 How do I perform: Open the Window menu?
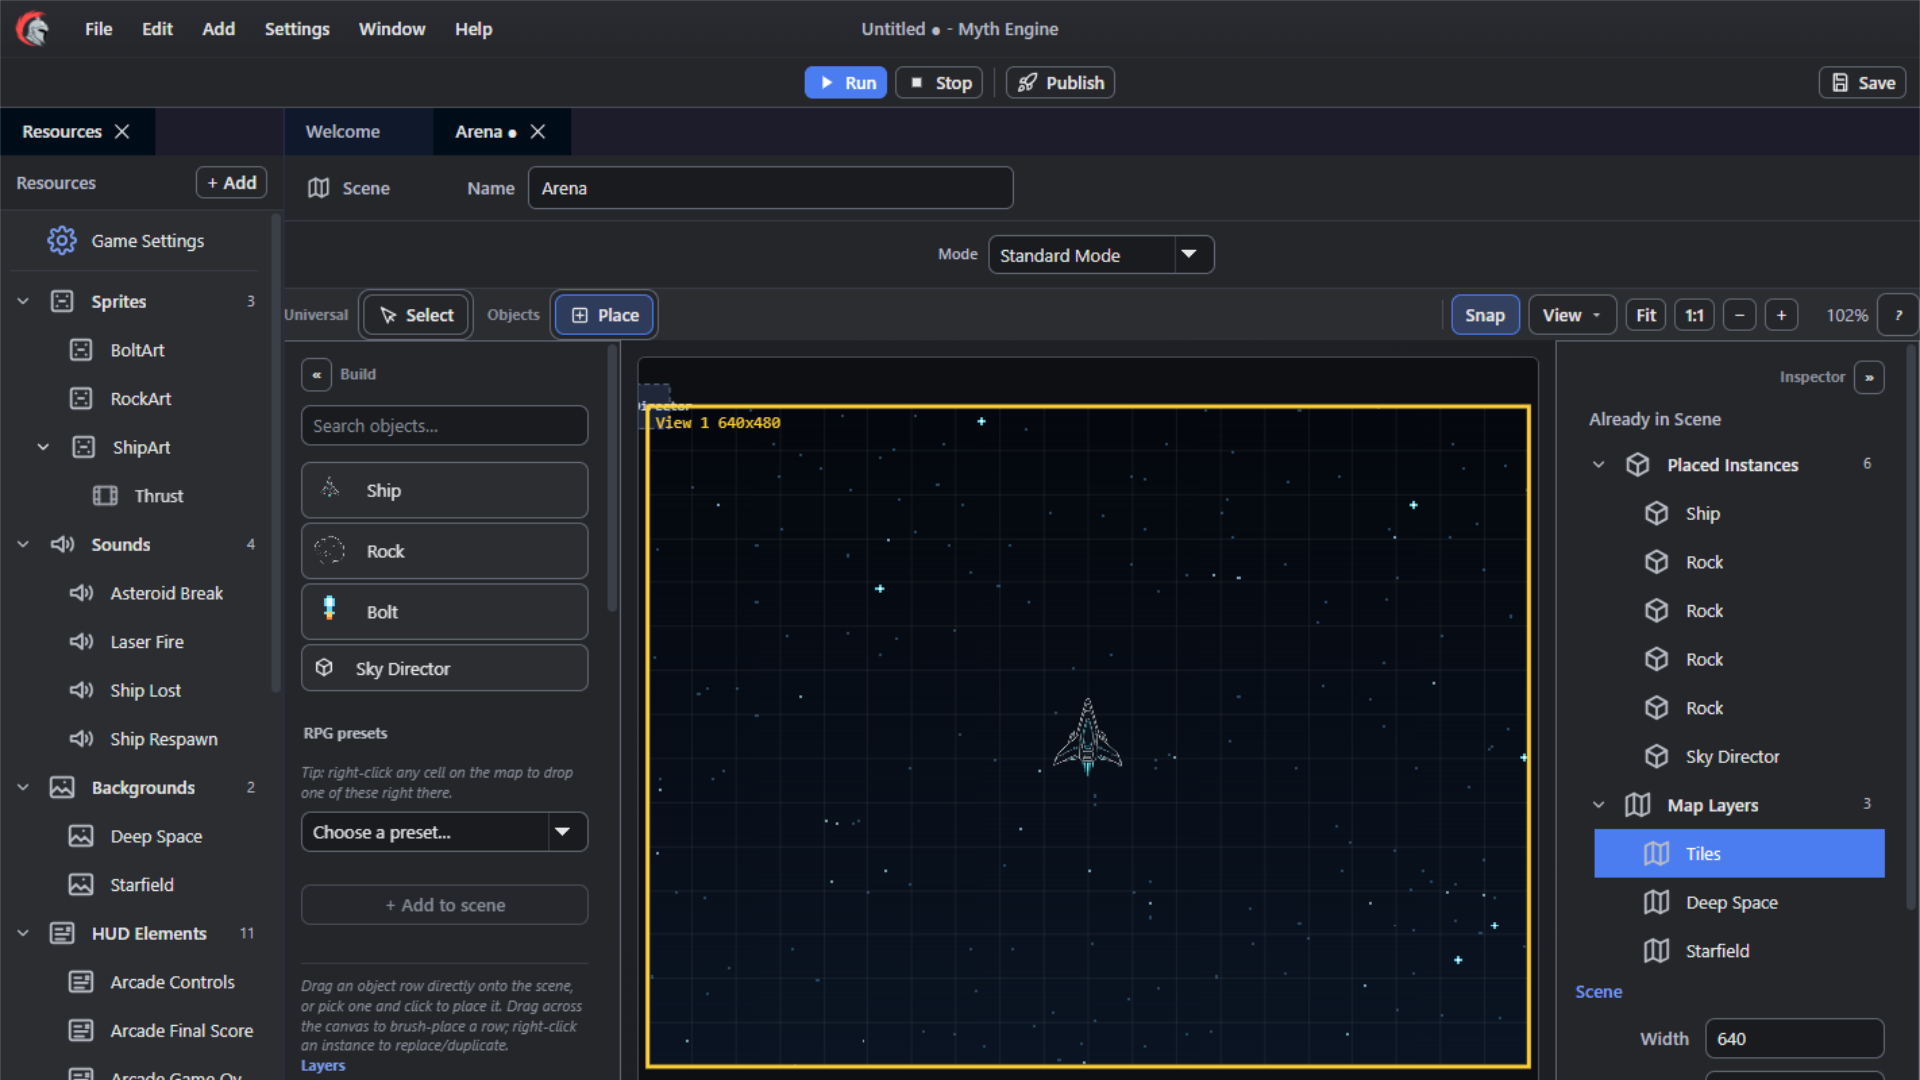click(x=392, y=29)
